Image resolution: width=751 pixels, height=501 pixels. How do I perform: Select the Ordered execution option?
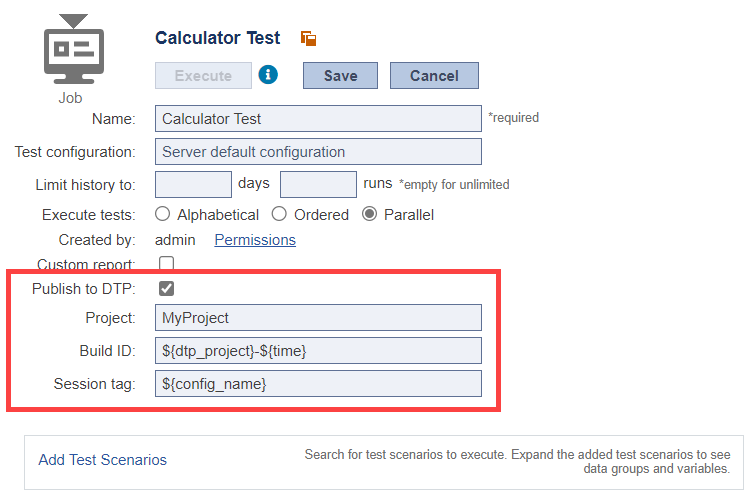pyautogui.click(x=279, y=214)
